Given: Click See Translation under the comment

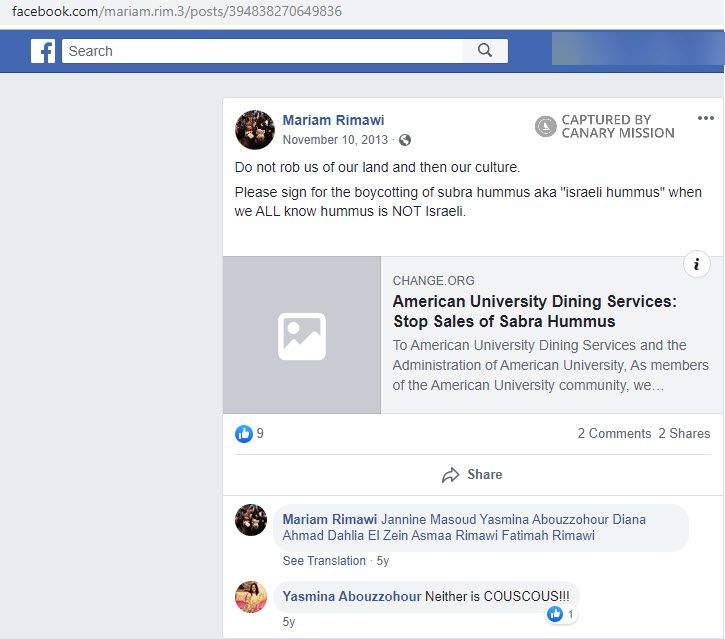Looking at the screenshot, I should [x=324, y=561].
